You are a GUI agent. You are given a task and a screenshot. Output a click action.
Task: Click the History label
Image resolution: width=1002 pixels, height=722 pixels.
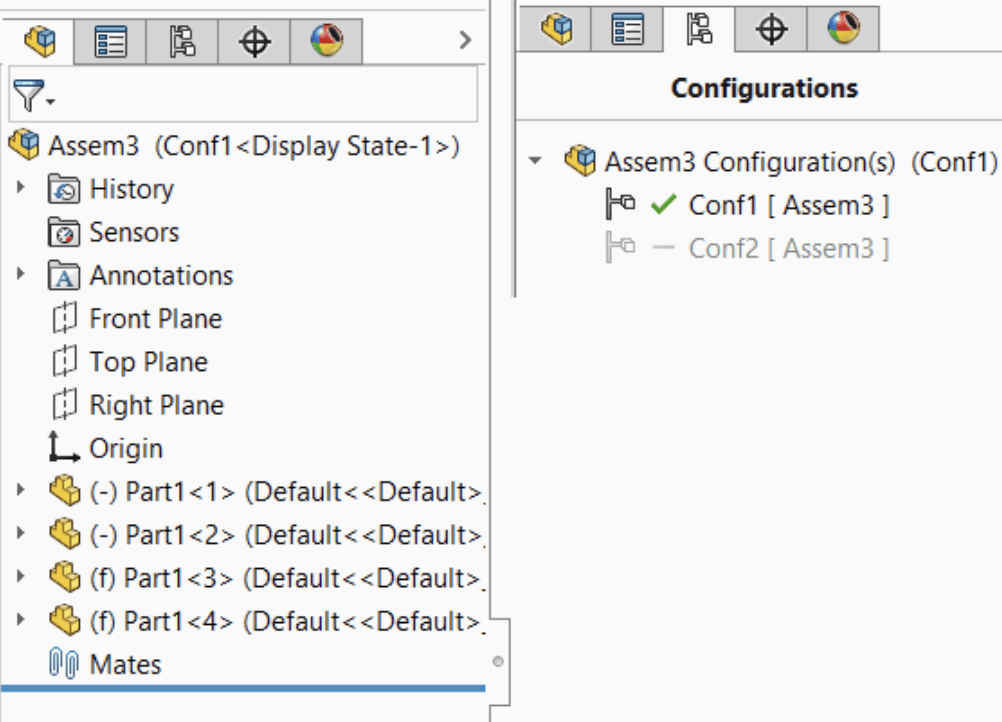click(x=132, y=189)
